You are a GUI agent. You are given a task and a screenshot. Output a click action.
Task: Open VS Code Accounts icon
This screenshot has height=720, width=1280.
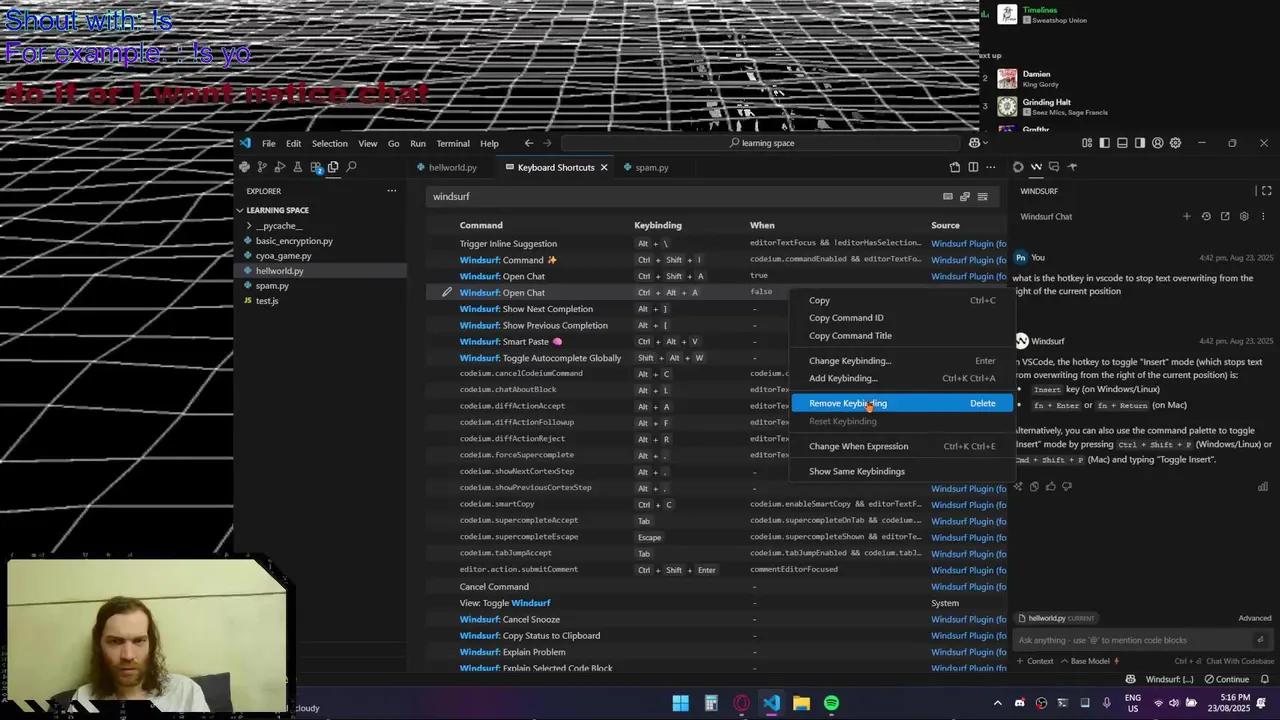pos(1158,143)
